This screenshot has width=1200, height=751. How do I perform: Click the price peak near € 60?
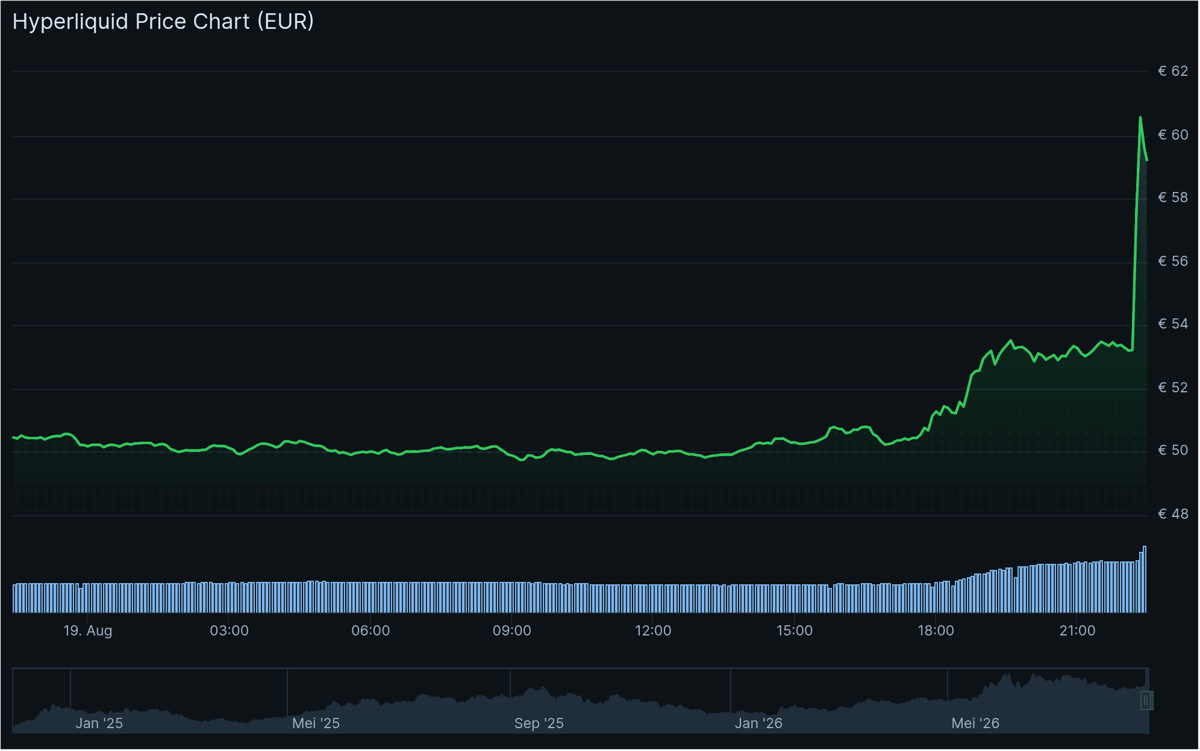click(1140, 118)
